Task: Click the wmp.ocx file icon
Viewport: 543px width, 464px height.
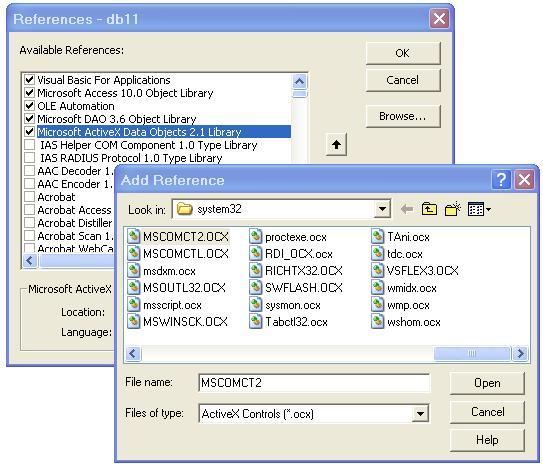Action: (x=378, y=305)
